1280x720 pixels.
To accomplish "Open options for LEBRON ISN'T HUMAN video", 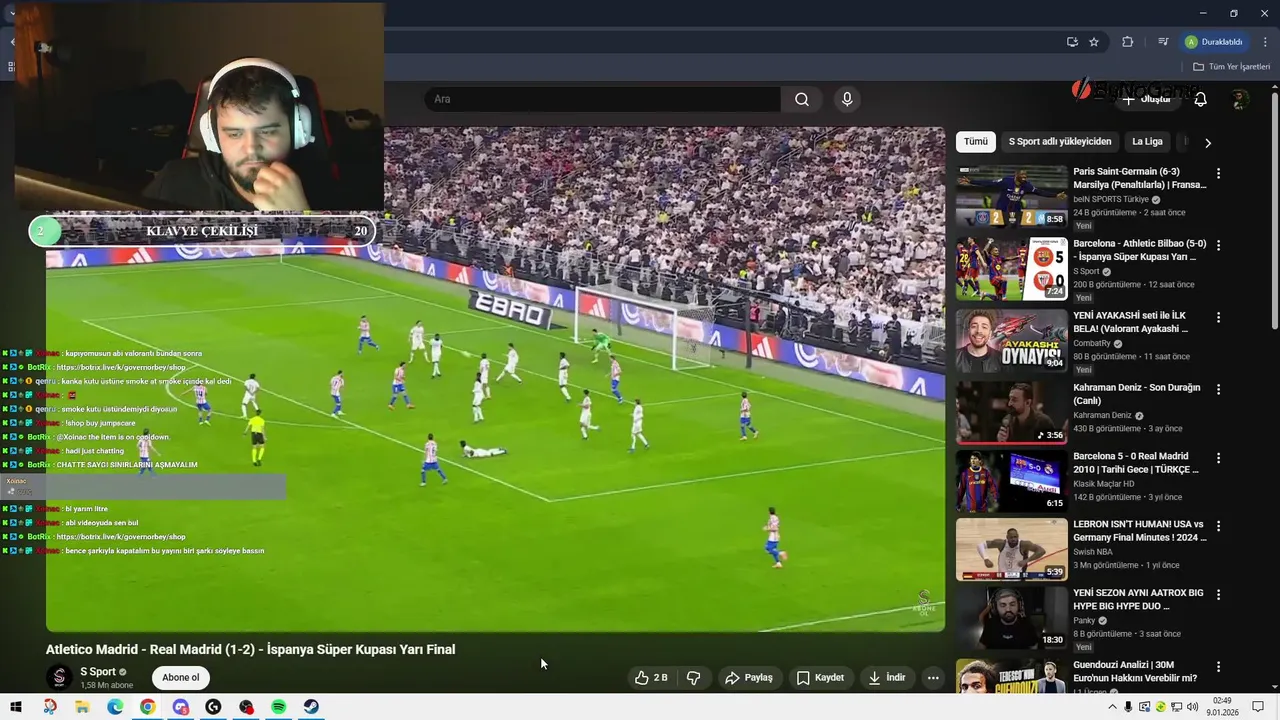I will pyautogui.click(x=1218, y=526).
